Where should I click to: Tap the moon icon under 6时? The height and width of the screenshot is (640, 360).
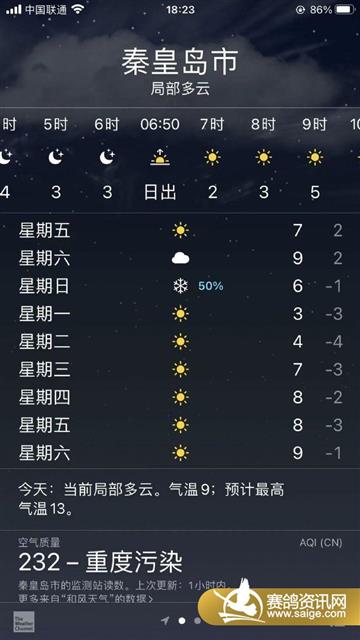107,158
